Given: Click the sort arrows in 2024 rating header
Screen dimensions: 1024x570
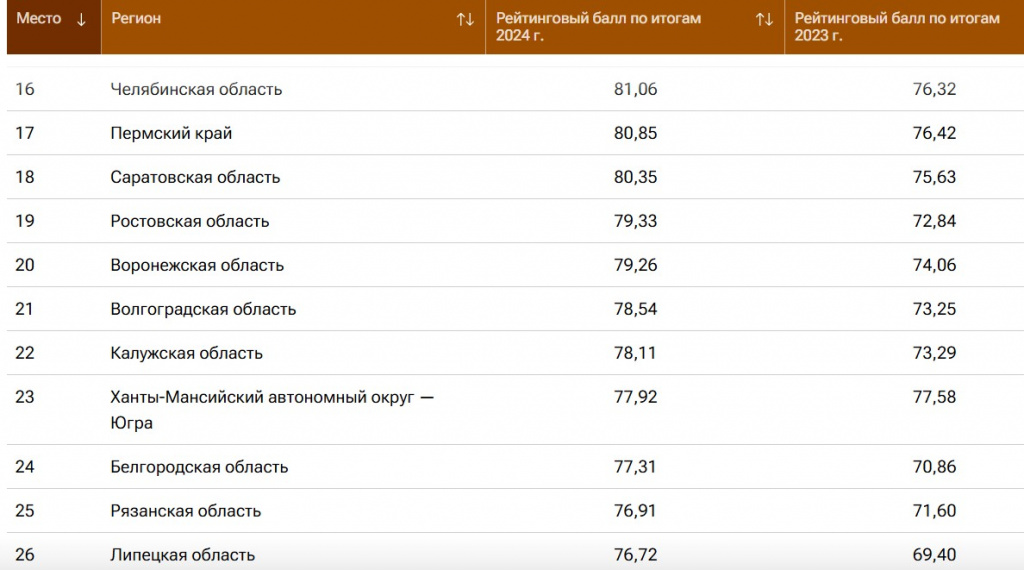Looking at the screenshot, I should coord(764,19).
